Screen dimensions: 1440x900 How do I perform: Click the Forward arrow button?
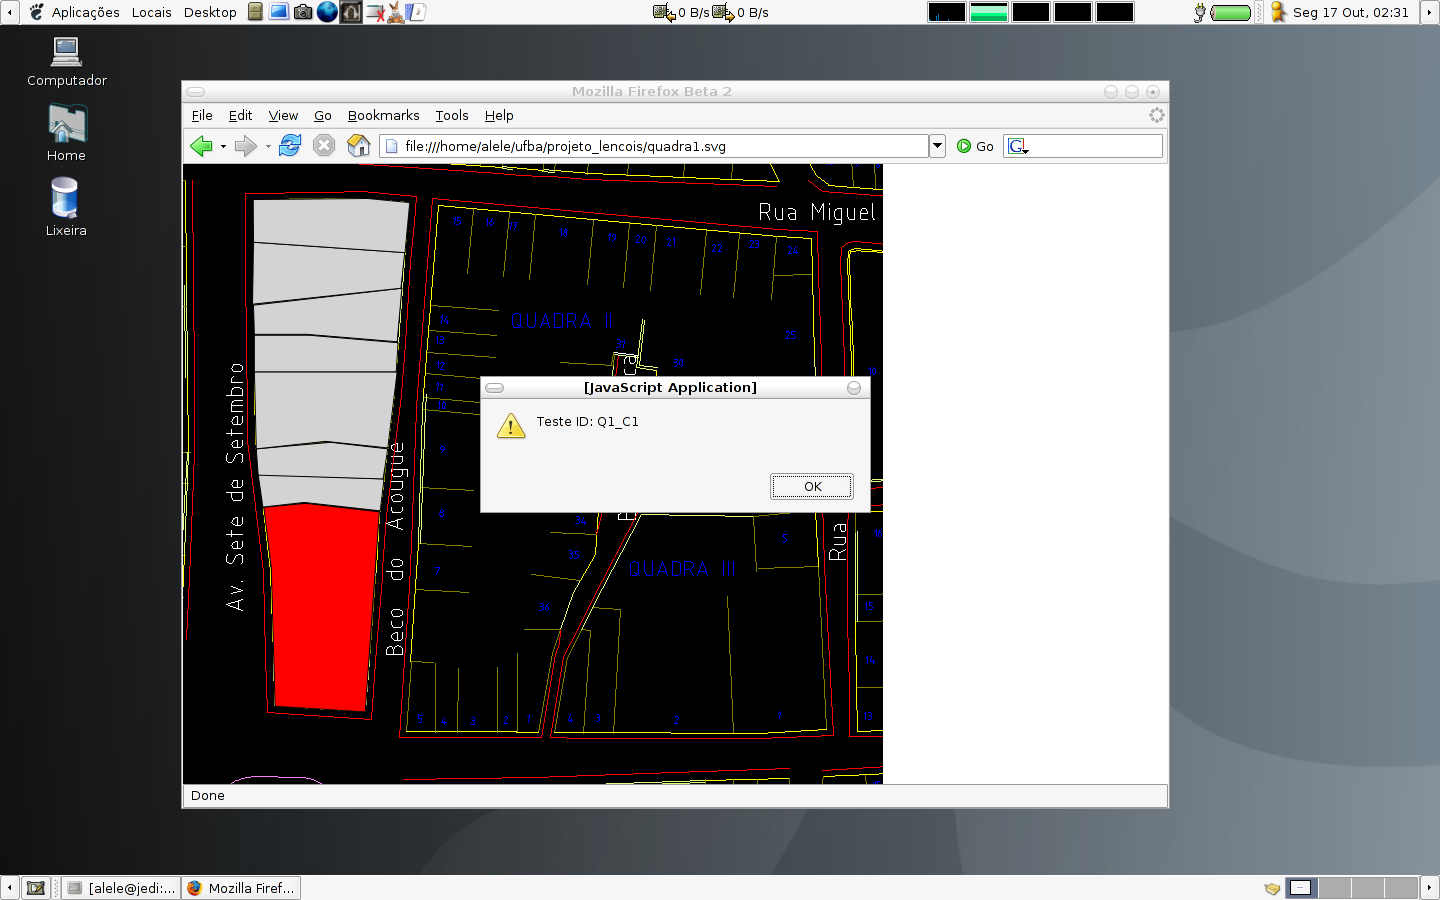(245, 146)
